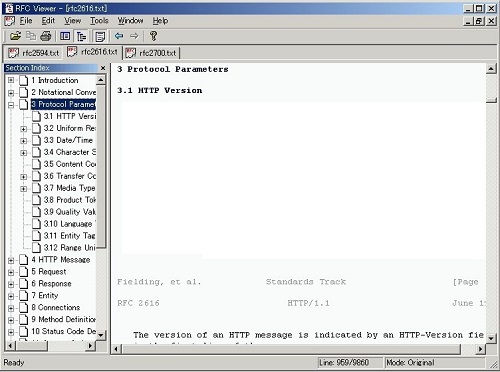This screenshot has width=500, height=372.
Task: Click the RFC Viewer title bar app icon
Action: click(x=9, y=8)
